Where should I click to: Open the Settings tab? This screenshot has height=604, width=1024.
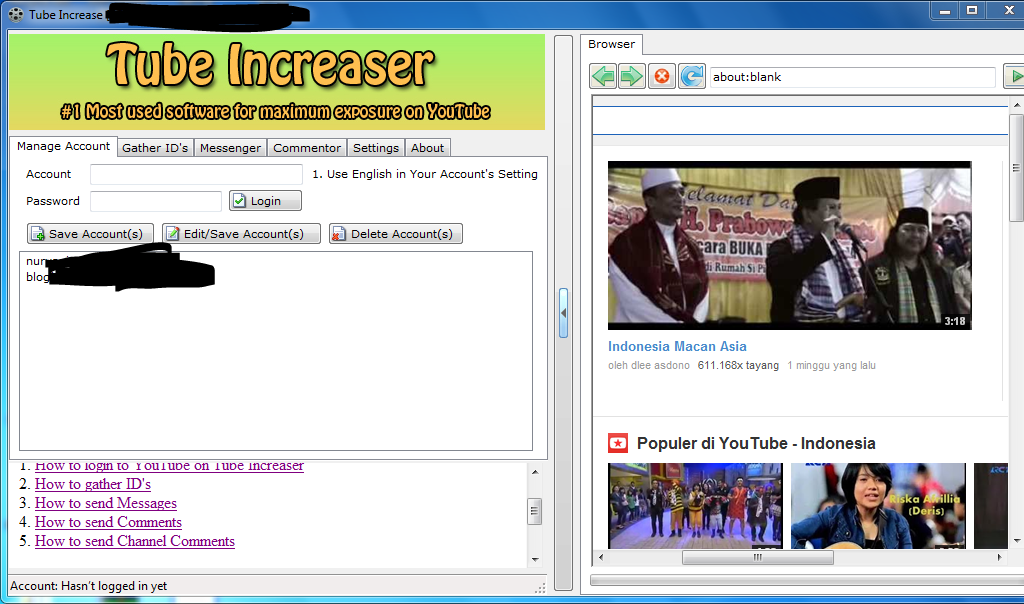[x=376, y=148]
